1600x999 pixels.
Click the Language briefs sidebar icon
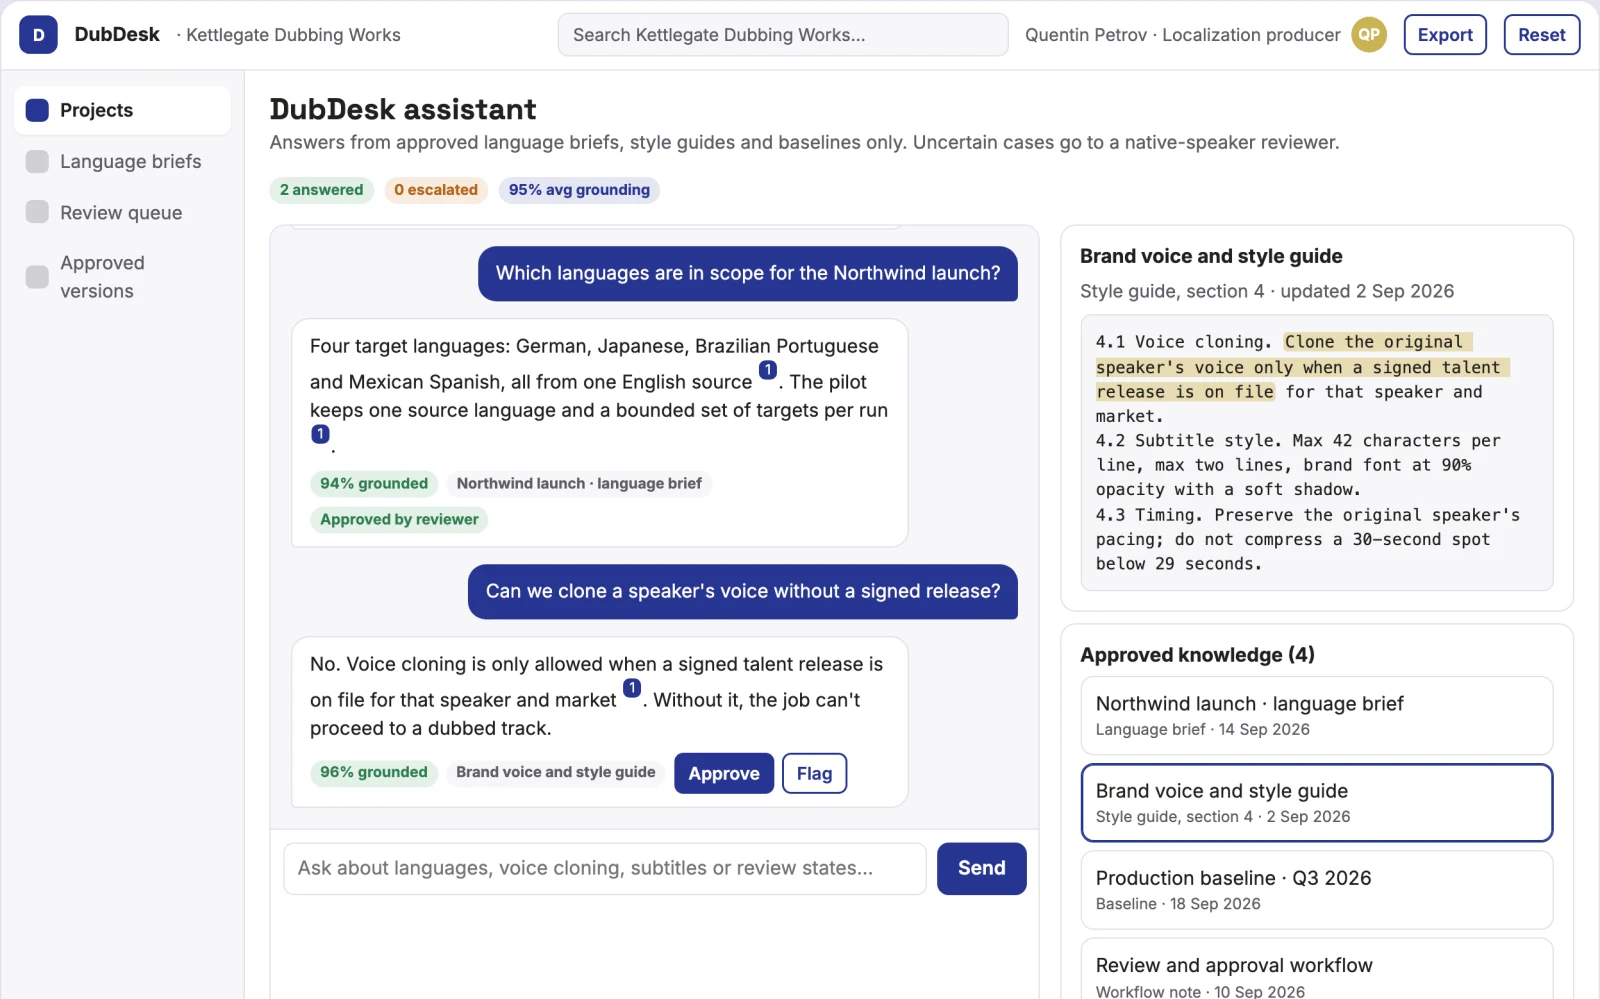[x=37, y=161]
